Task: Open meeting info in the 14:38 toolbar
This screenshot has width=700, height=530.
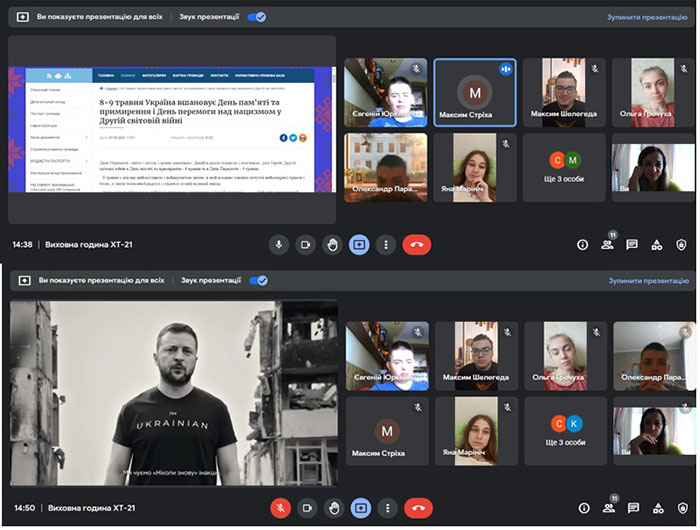Action: tap(583, 244)
